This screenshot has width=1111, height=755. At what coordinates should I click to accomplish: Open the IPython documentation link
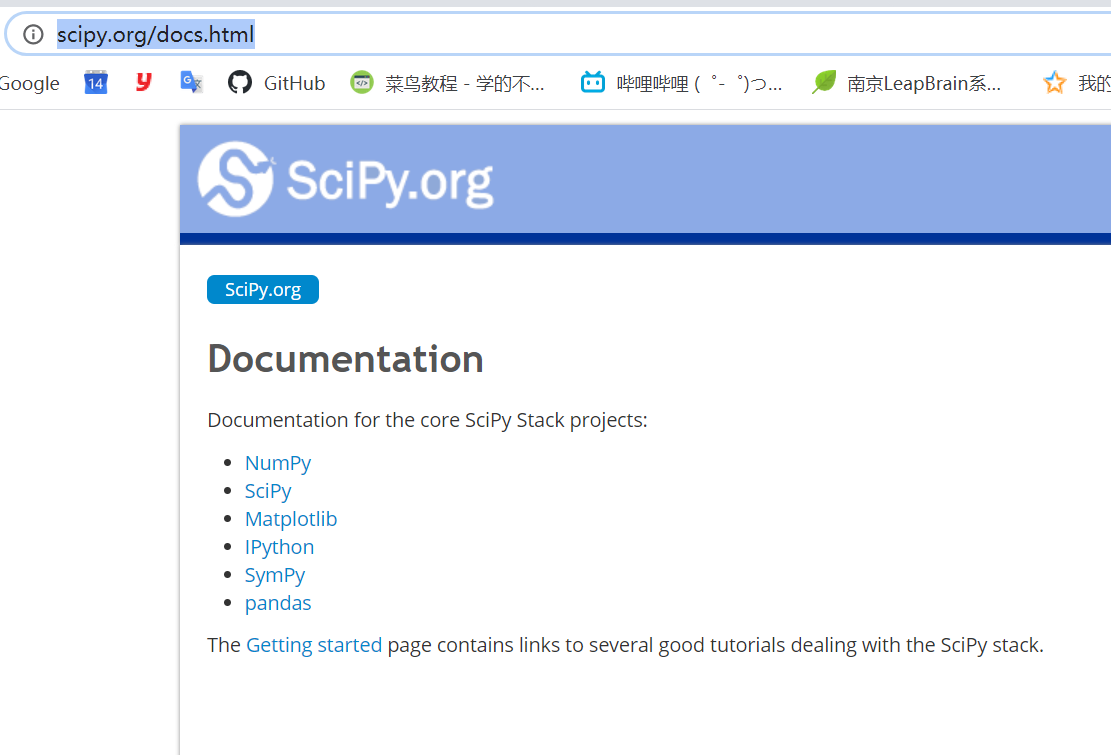tap(279, 547)
